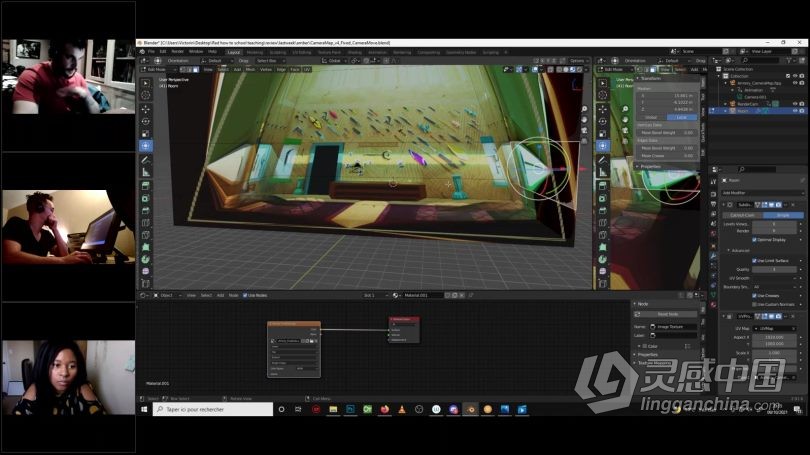Toggle visibility eye of Room object in outliner
The height and width of the screenshot is (455, 810).
point(795,111)
